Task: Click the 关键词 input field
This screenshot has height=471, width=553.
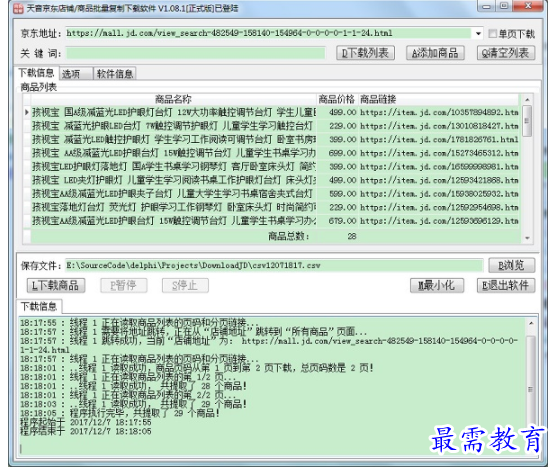Action: [x=195, y=53]
